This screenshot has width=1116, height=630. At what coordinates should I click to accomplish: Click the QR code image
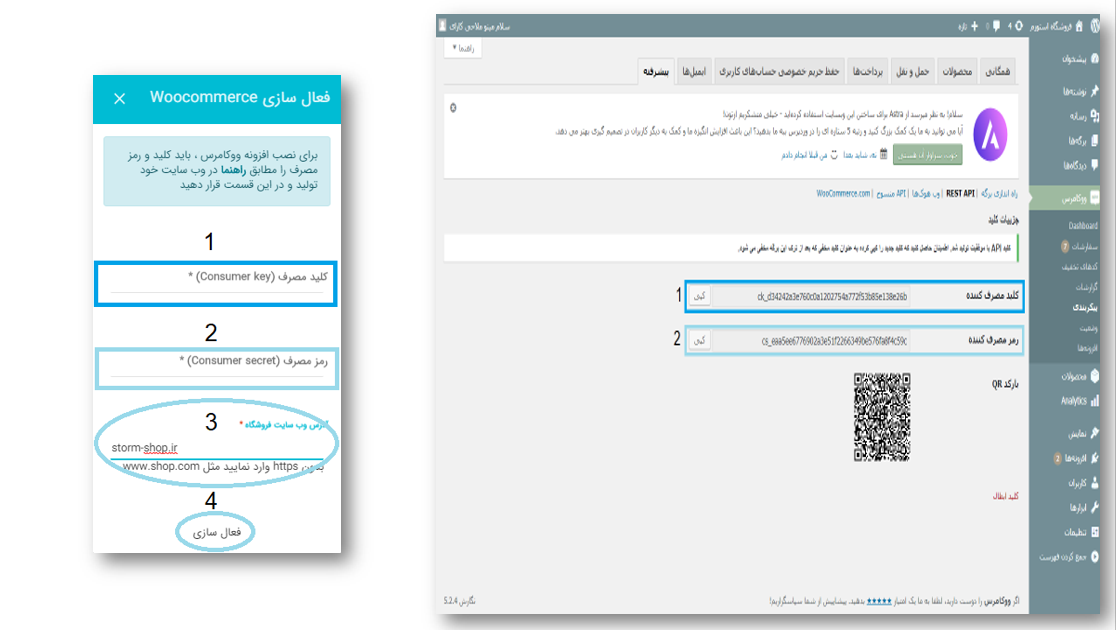point(882,417)
